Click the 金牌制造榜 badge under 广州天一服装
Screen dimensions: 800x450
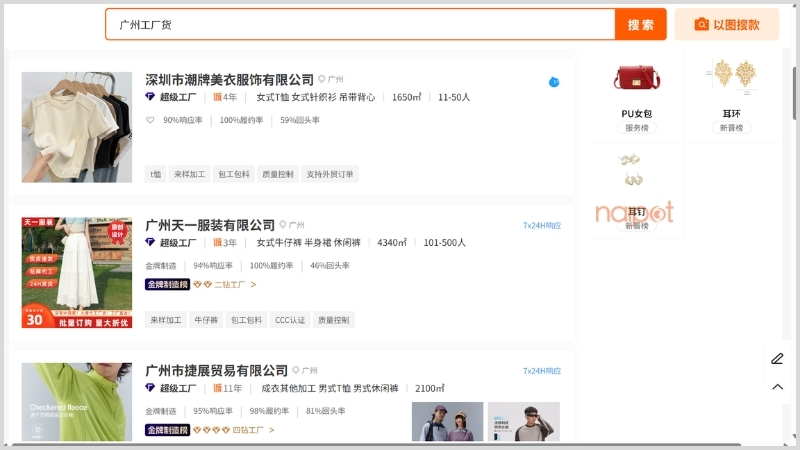[x=167, y=285]
